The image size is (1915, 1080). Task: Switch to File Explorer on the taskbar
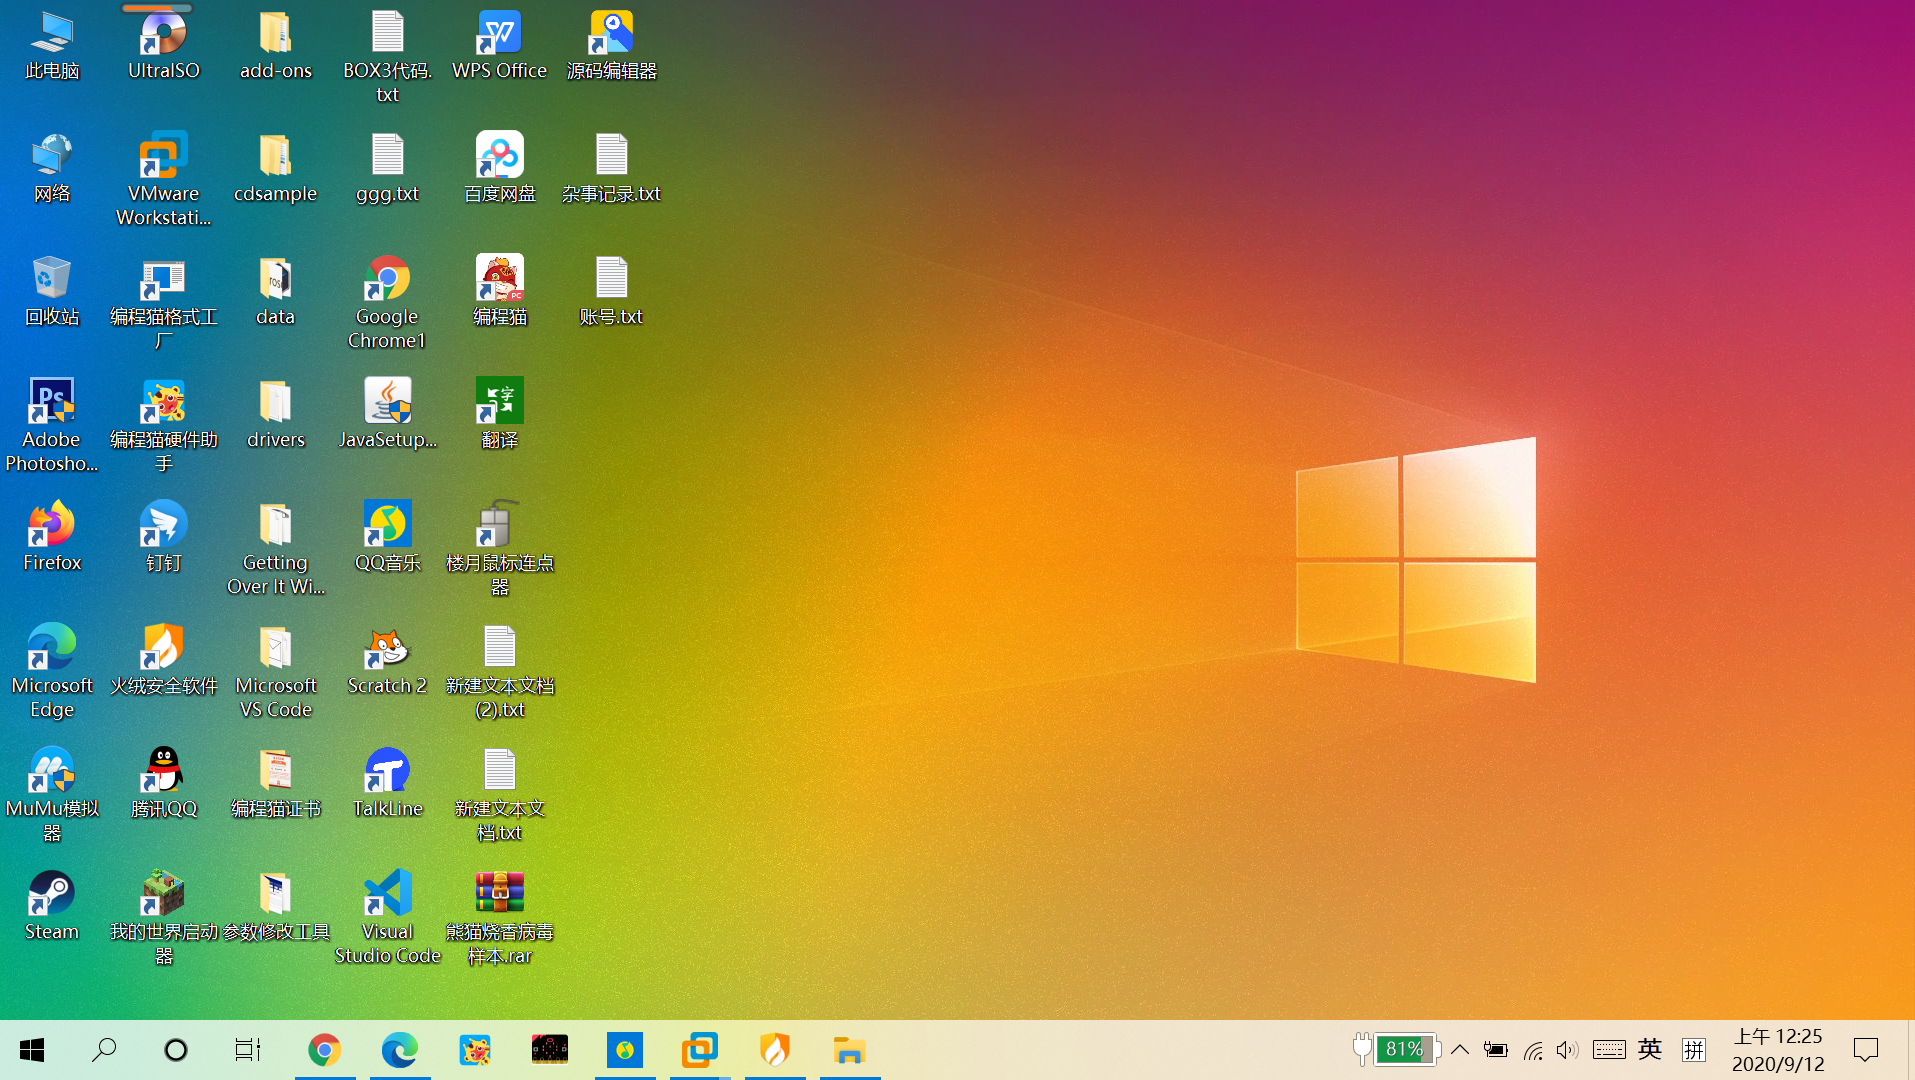(x=850, y=1050)
